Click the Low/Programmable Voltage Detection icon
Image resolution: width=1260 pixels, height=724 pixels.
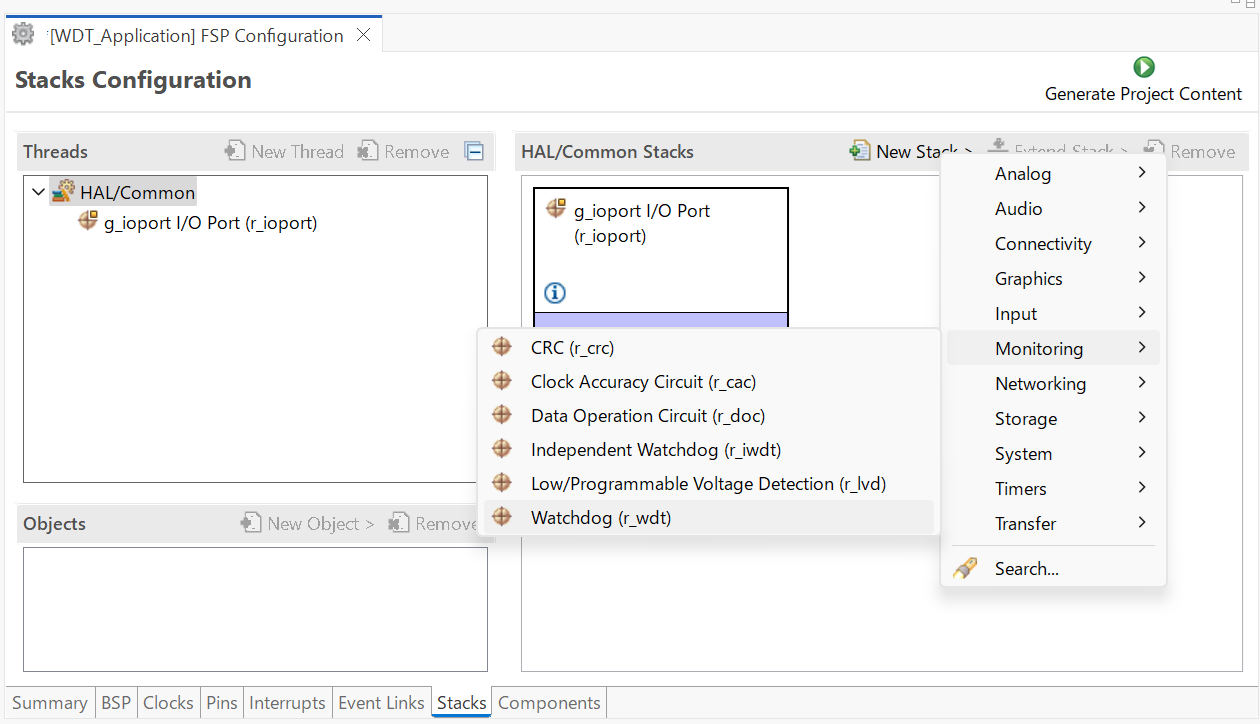click(x=502, y=484)
